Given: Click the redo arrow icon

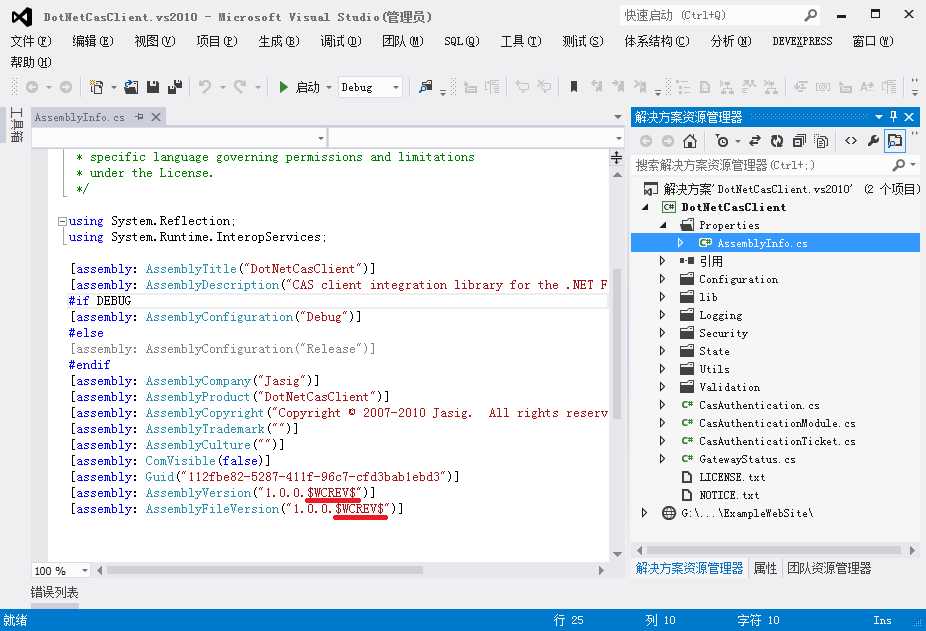Looking at the screenshot, I should tap(240, 87).
